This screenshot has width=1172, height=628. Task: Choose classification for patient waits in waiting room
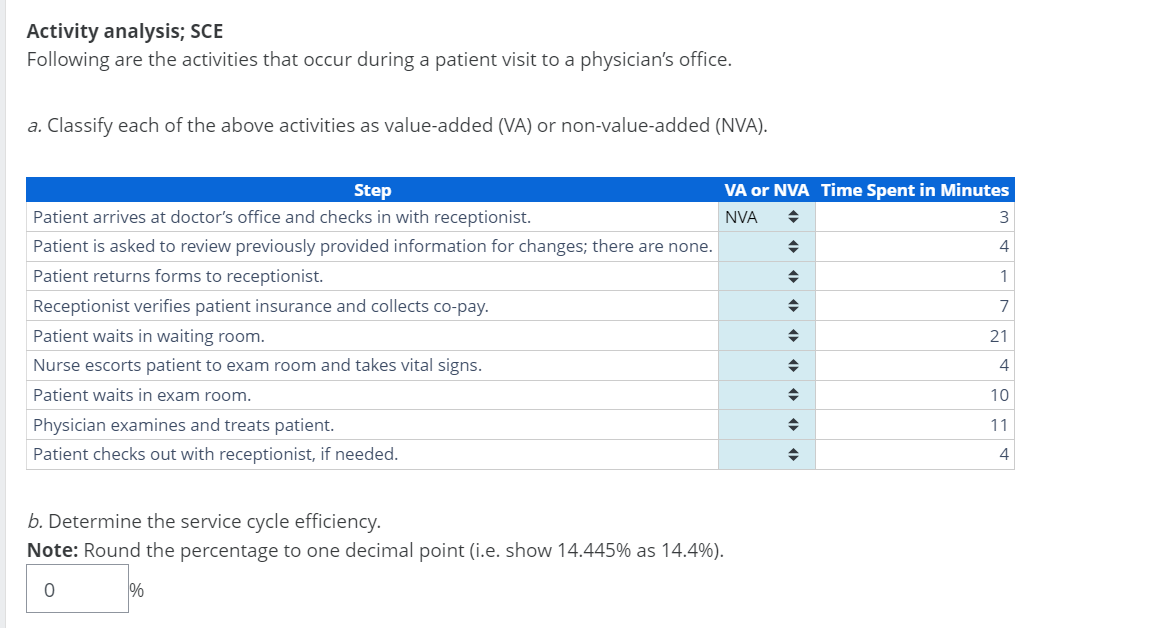point(766,336)
